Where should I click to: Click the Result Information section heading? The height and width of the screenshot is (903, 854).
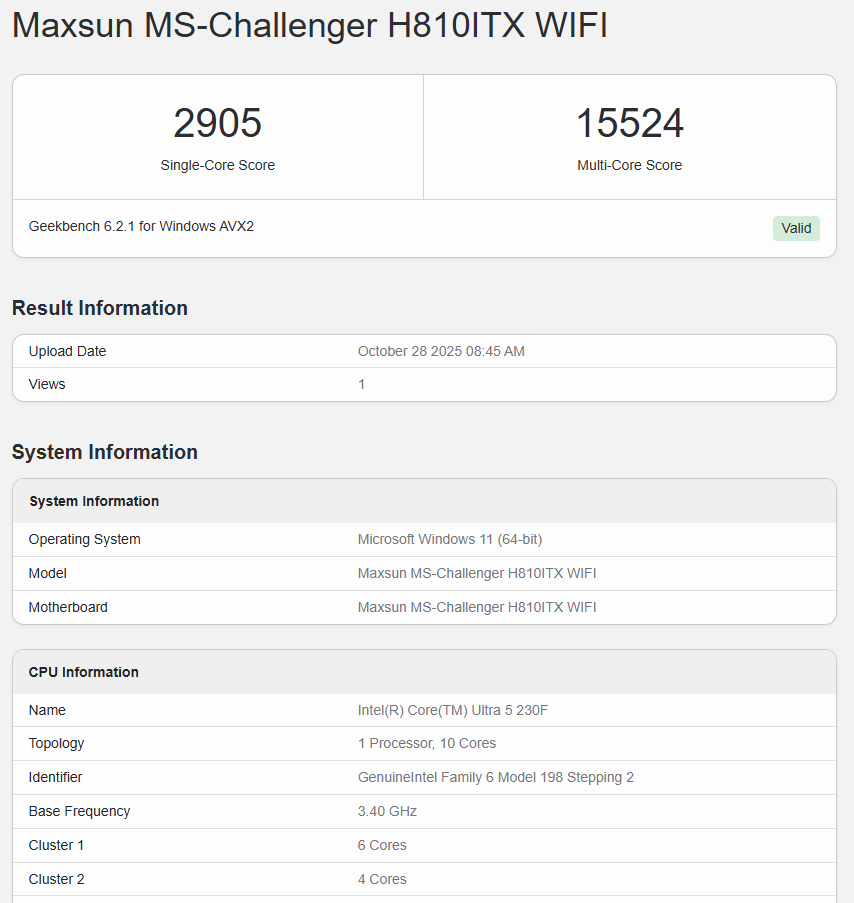pyautogui.click(x=100, y=308)
